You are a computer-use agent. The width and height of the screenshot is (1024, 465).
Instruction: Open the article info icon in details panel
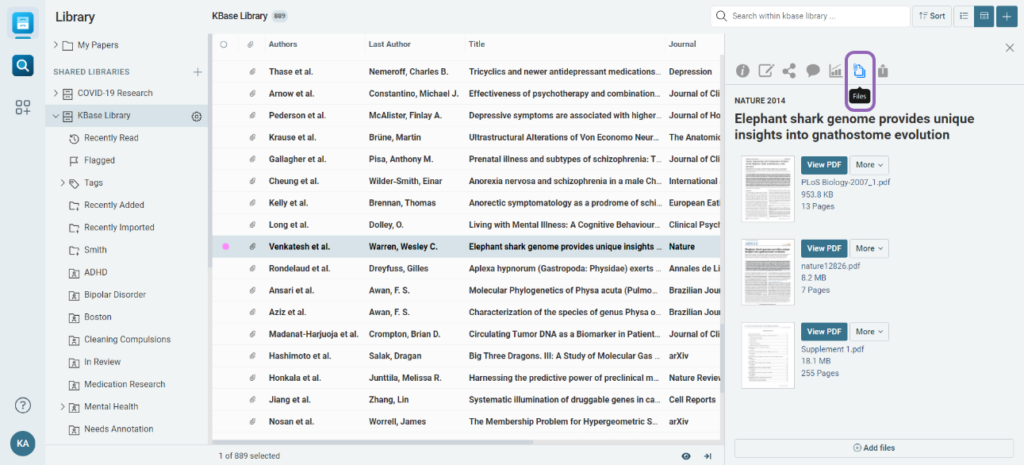[743, 71]
